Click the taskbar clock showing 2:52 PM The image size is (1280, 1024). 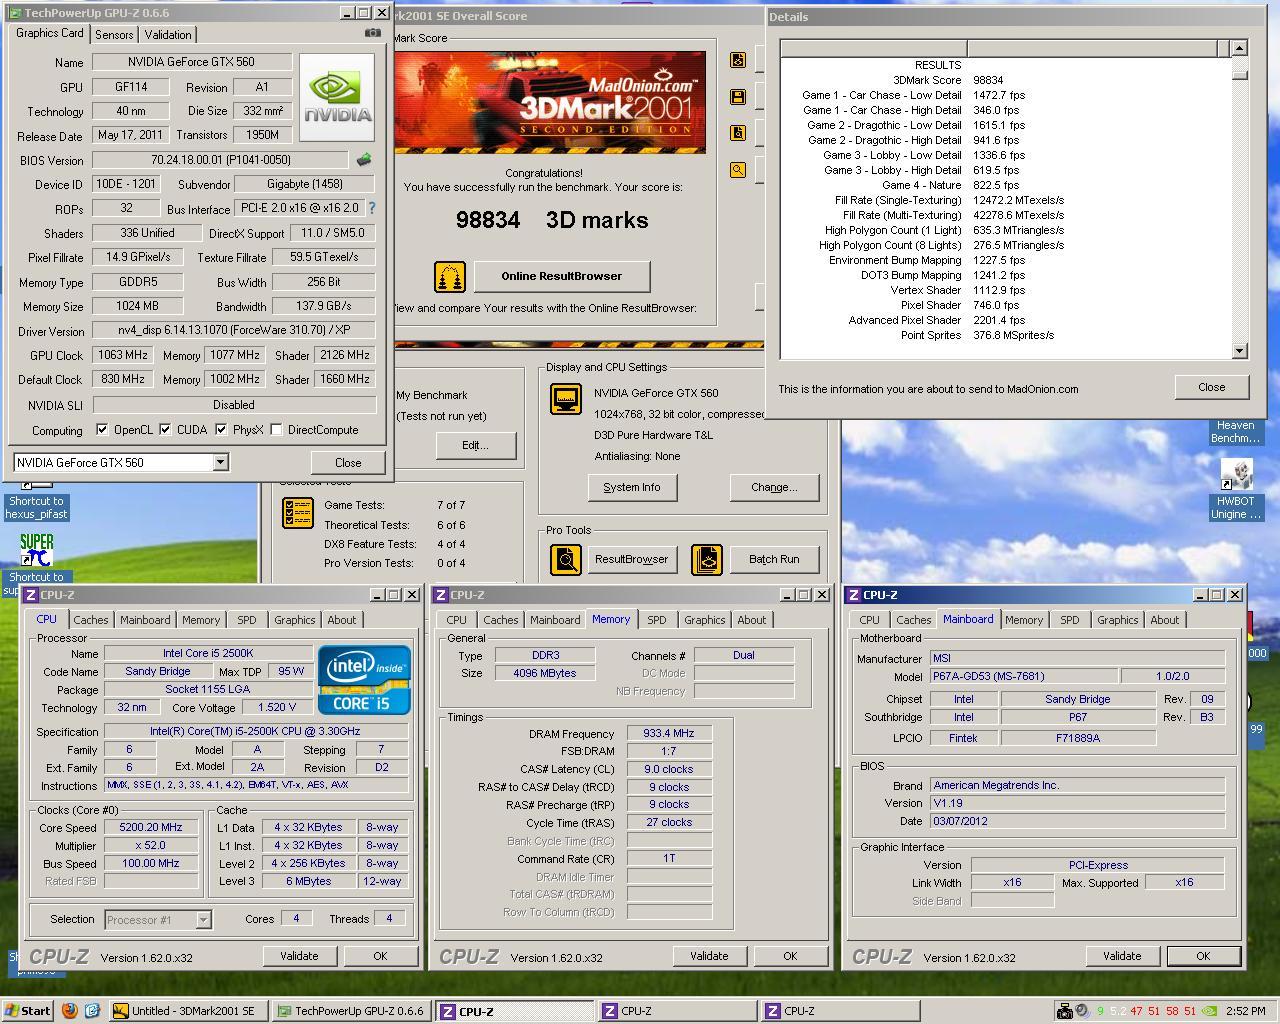click(1245, 1011)
